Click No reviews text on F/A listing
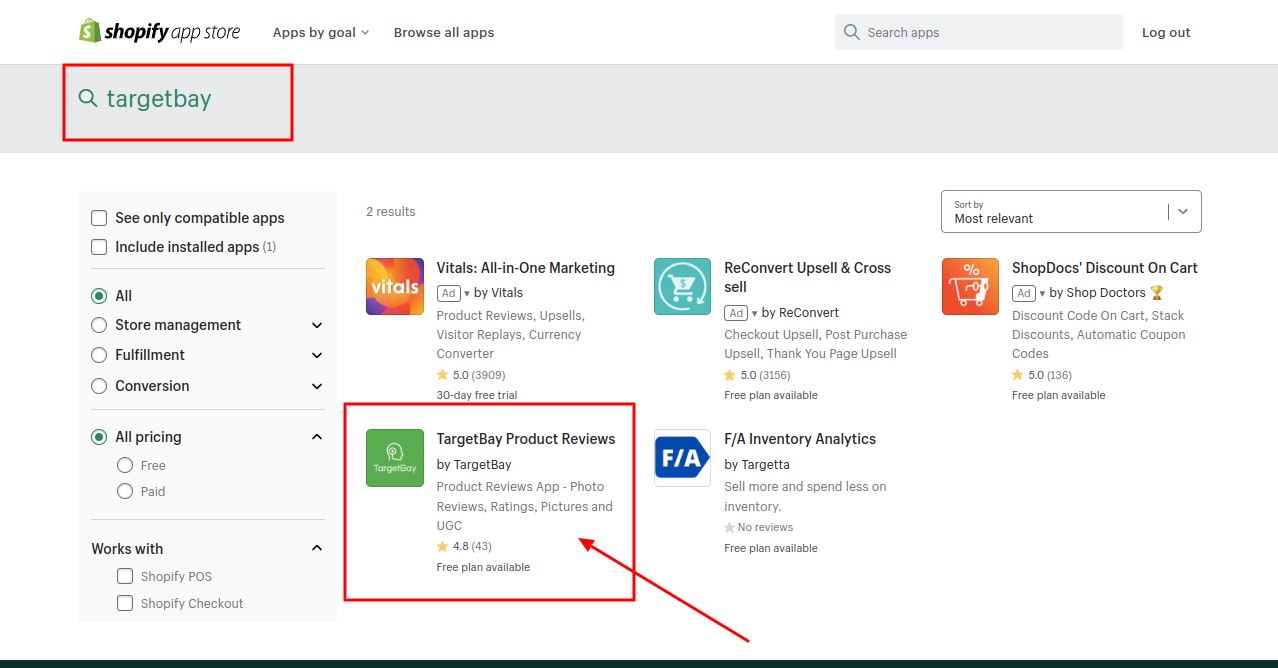The width and height of the screenshot is (1278, 668). pyautogui.click(x=765, y=527)
